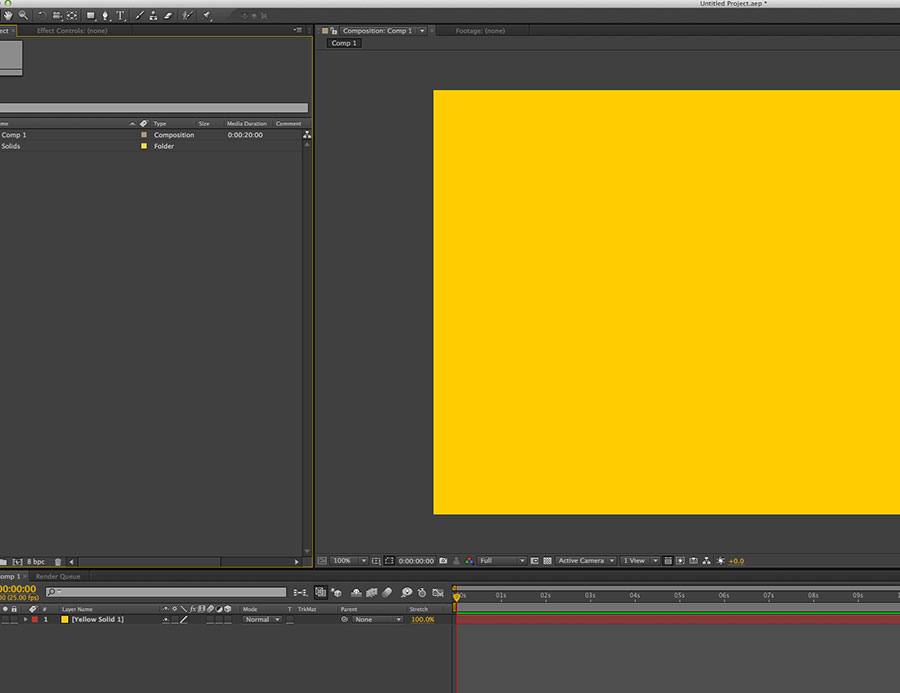
Task: Select the Eraser tool
Action: pos(168,16)
